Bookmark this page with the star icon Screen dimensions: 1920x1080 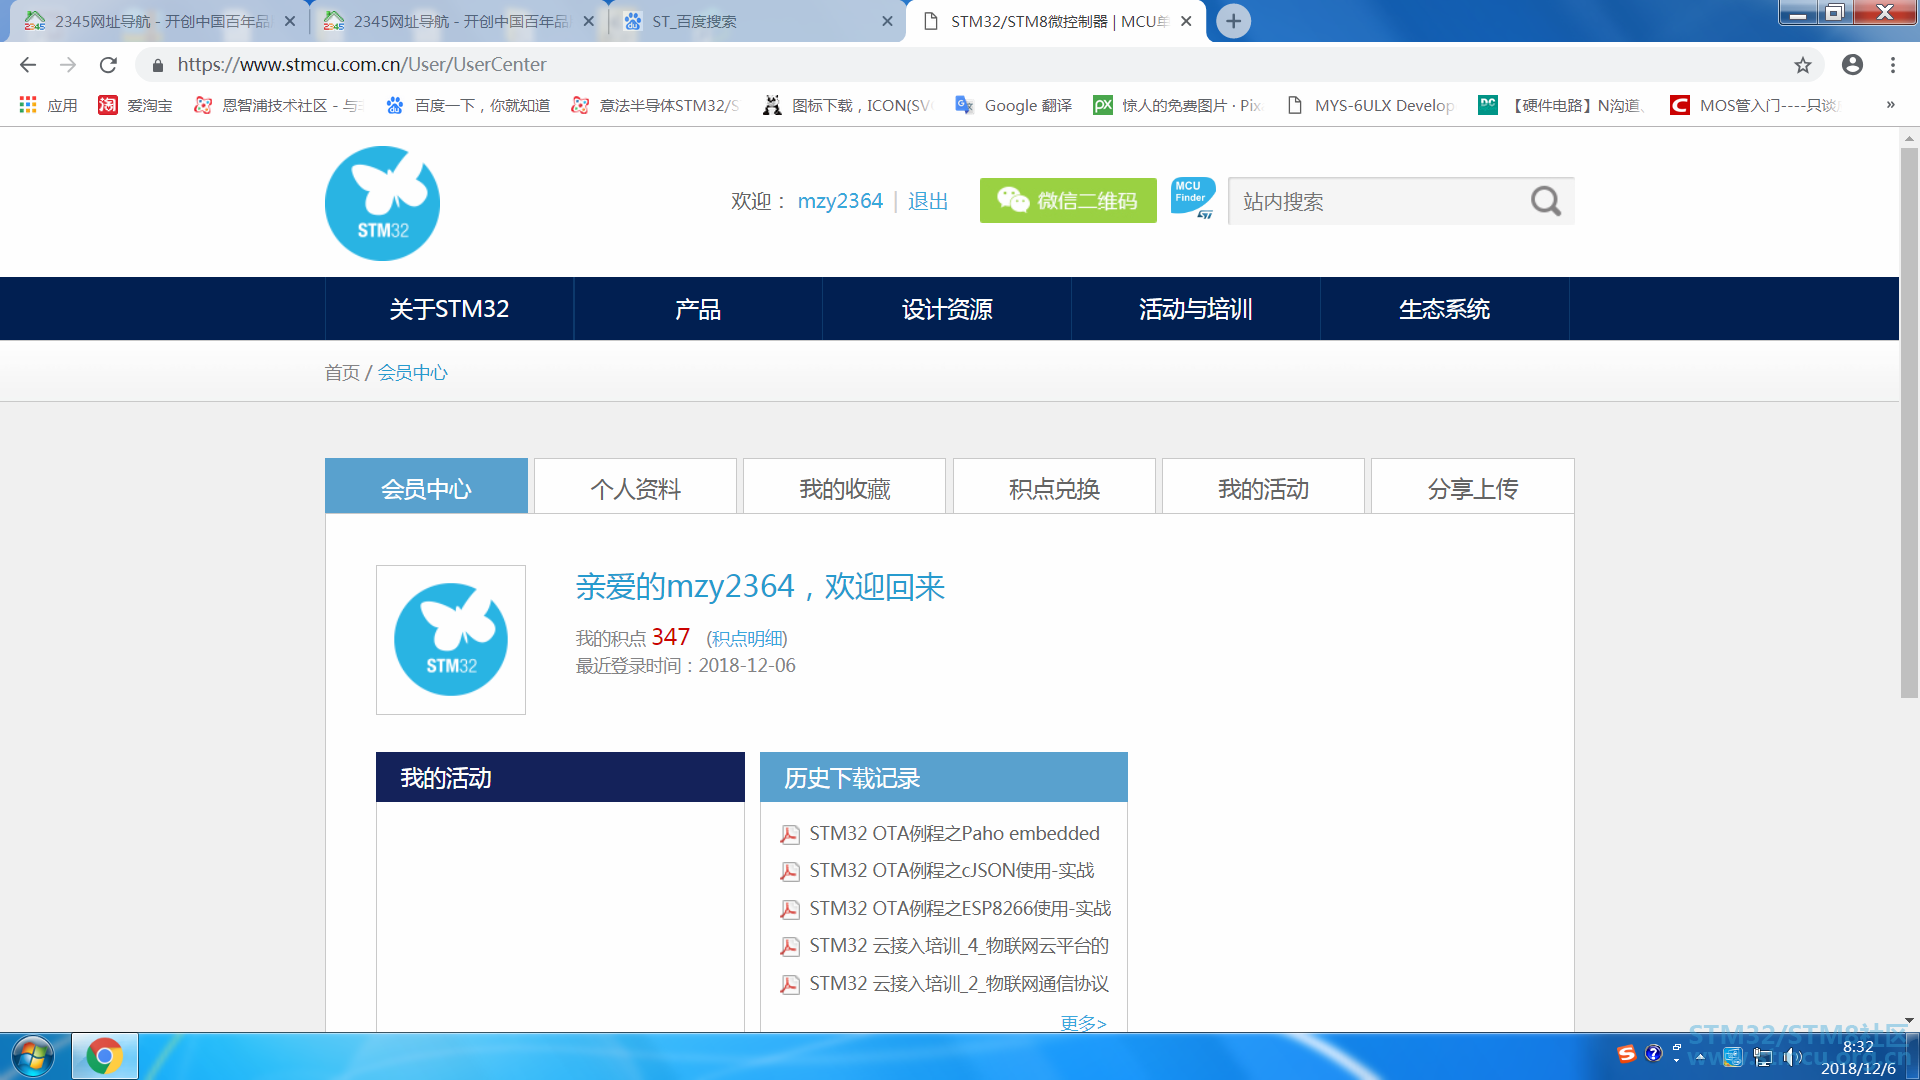coord(1802,65)
